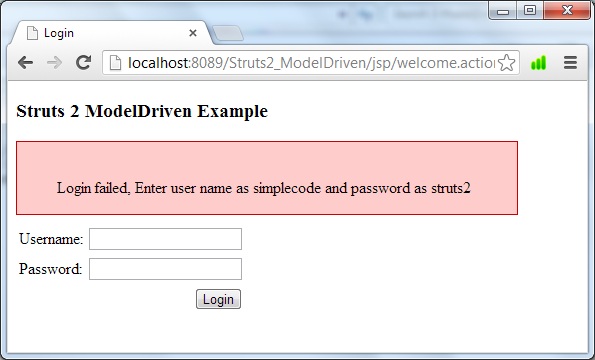Submit the form with Login button
The image size is (595, 360).
tap(218, 299)
